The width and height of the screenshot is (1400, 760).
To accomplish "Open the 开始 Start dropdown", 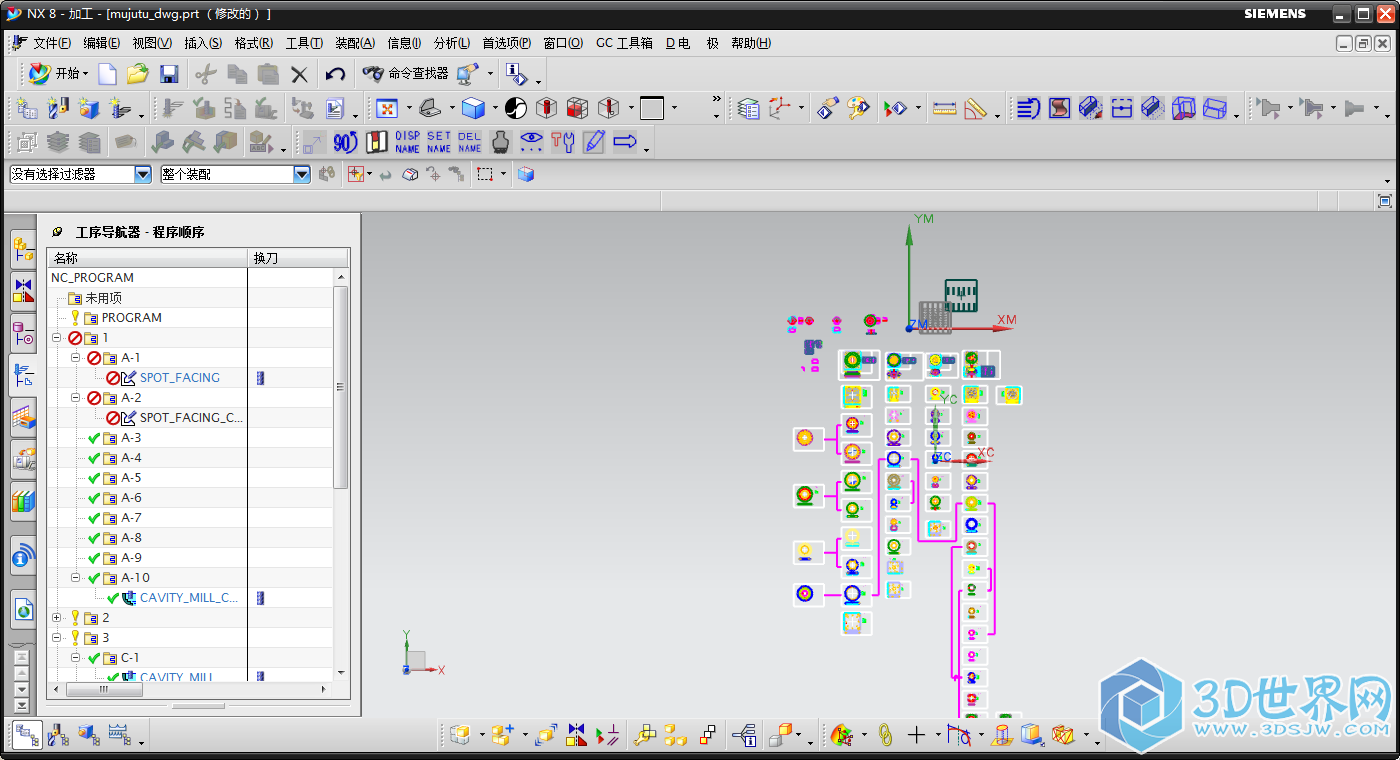I will (58, 74).
